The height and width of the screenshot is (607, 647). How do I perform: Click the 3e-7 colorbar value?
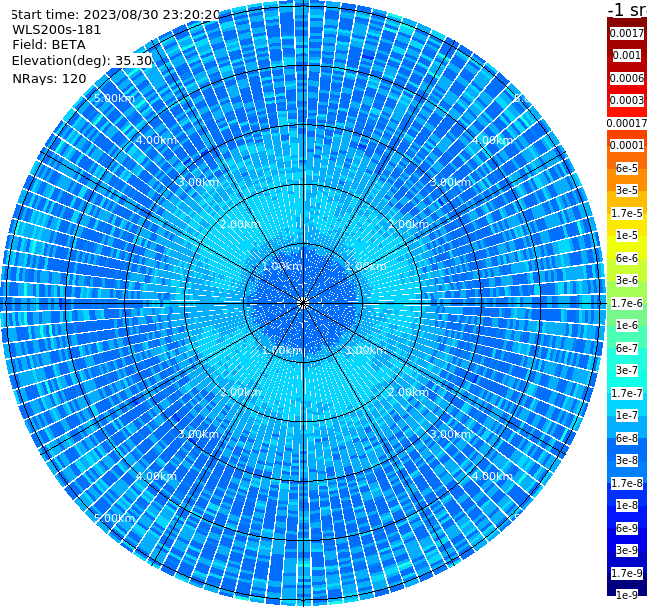(x=627, y=370)
